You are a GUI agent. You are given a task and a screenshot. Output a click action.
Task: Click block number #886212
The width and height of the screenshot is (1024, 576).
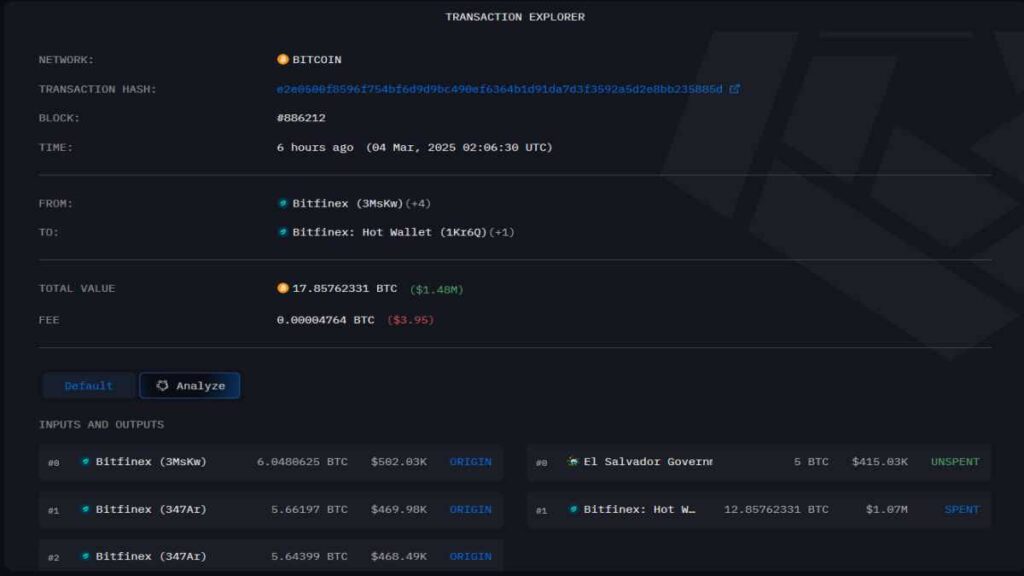tap(301, 118)
